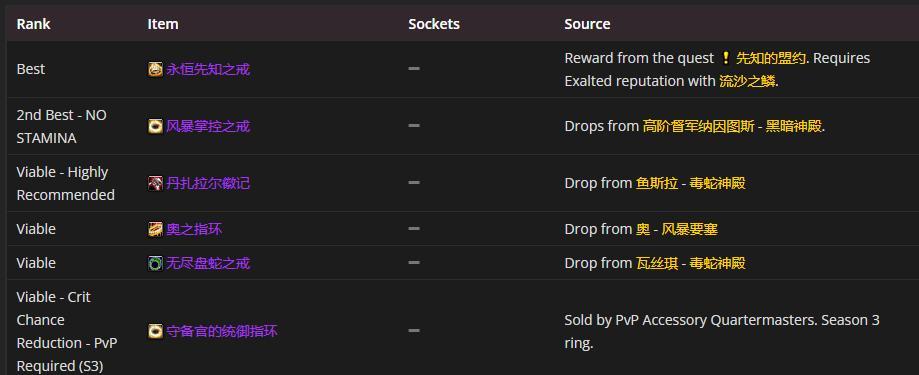Open the 守备官的统御指环 item link
919x375 pixels.
pos(222,332)
